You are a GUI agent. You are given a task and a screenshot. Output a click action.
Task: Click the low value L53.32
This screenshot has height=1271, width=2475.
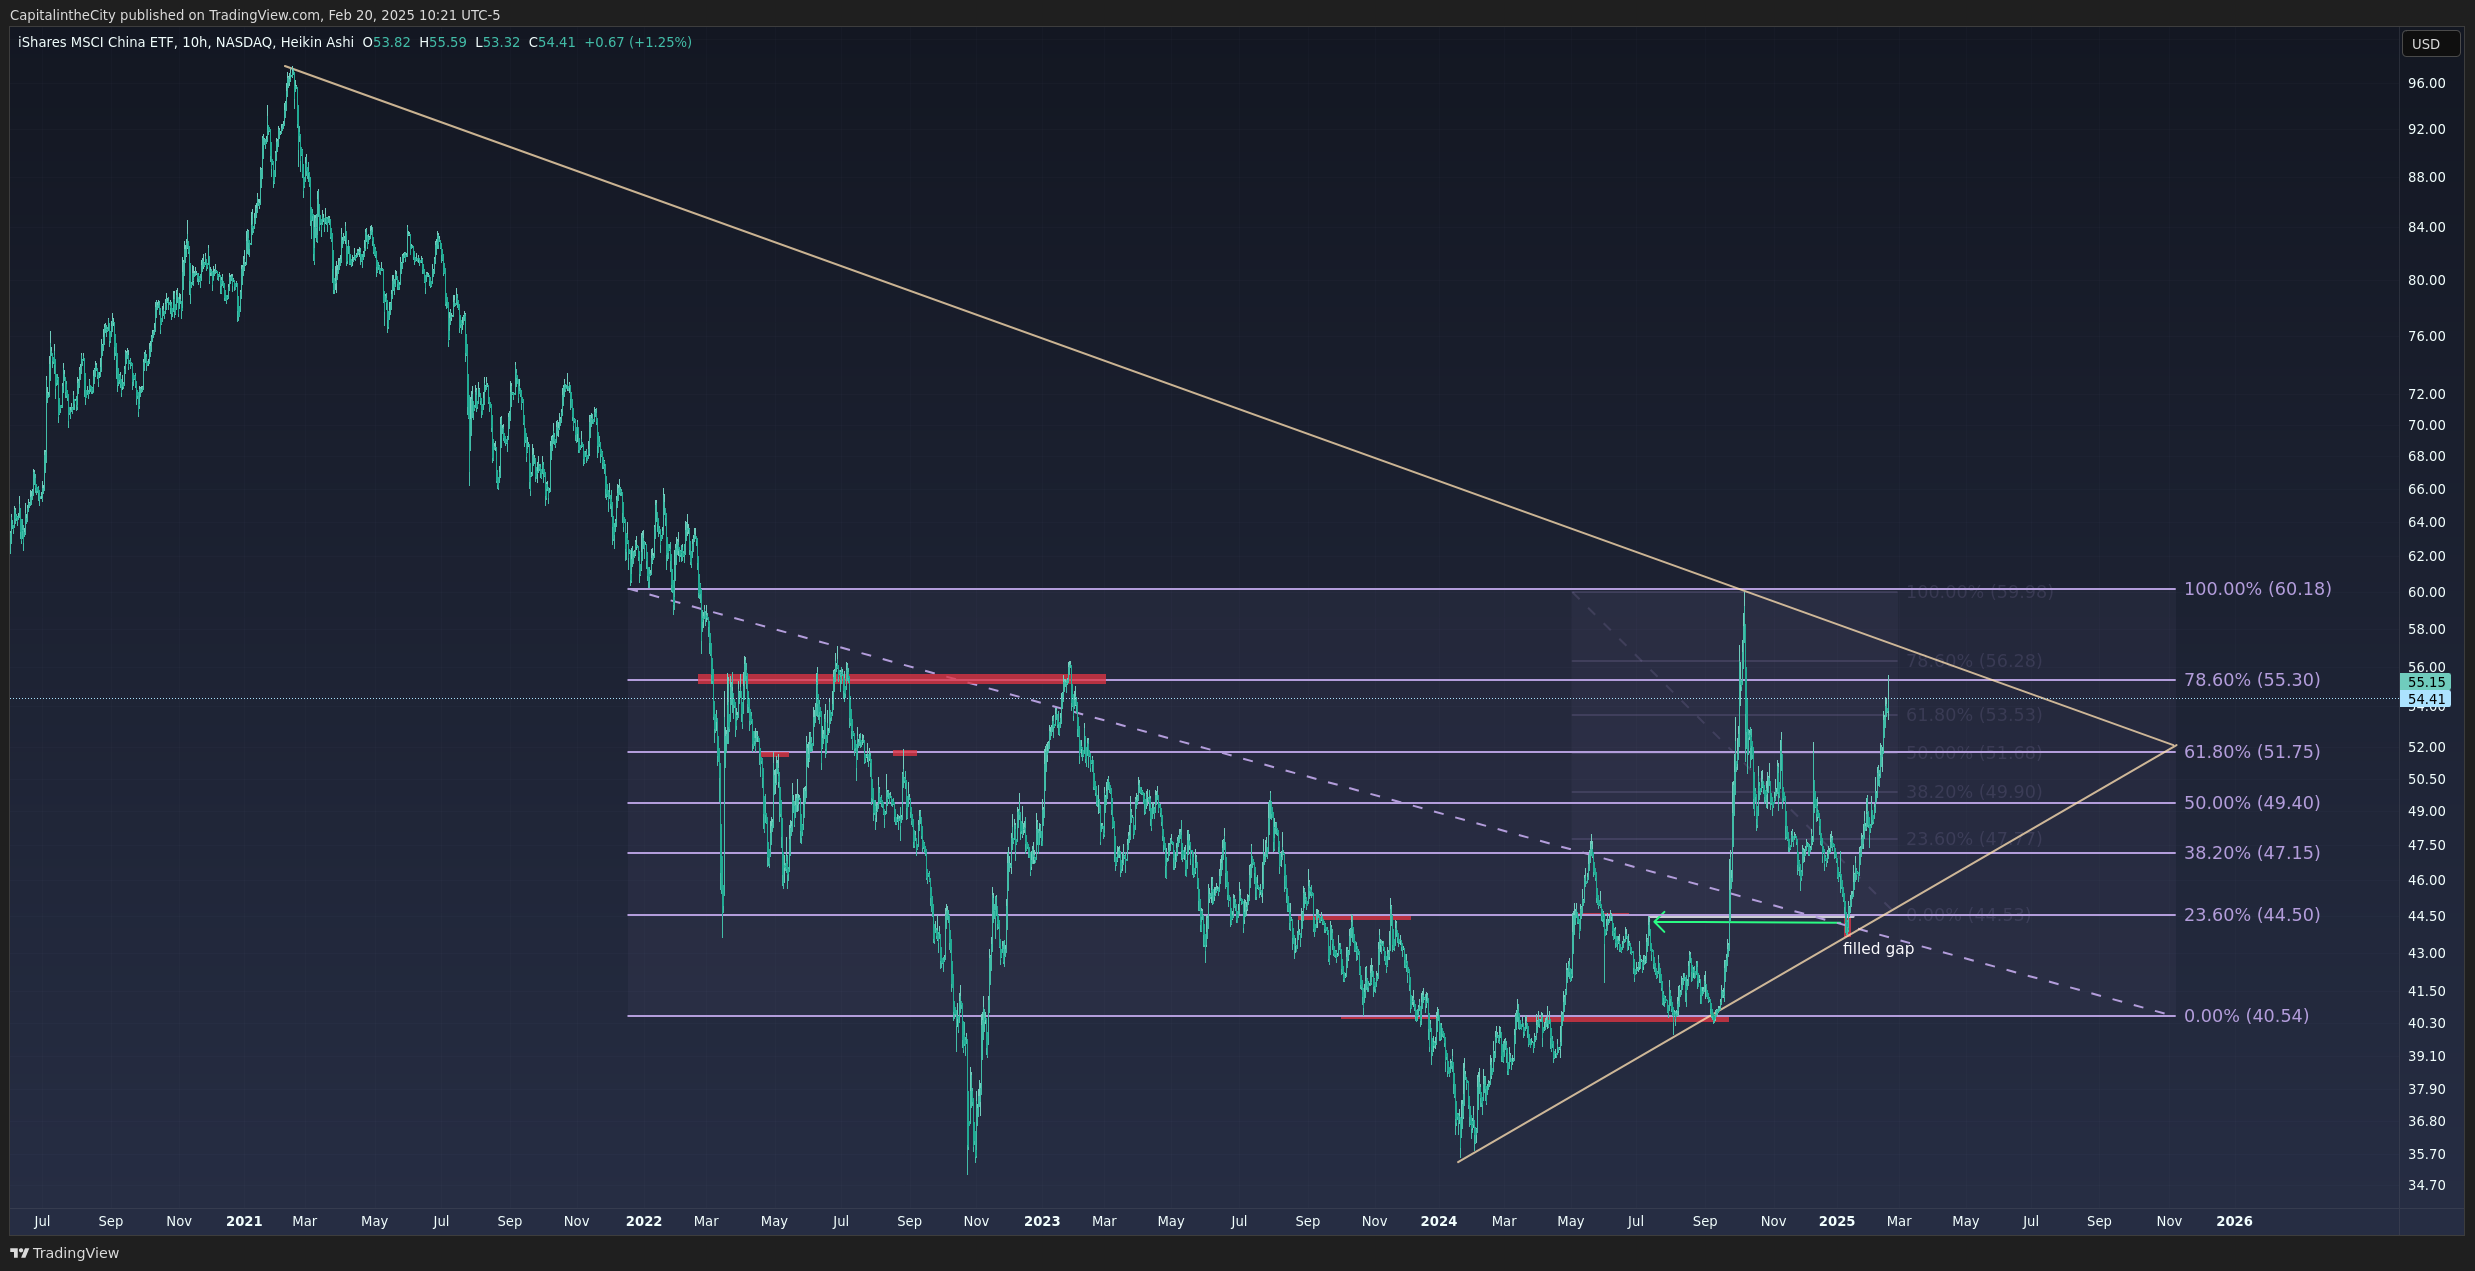pyautogui.click(x=497, y=42)
